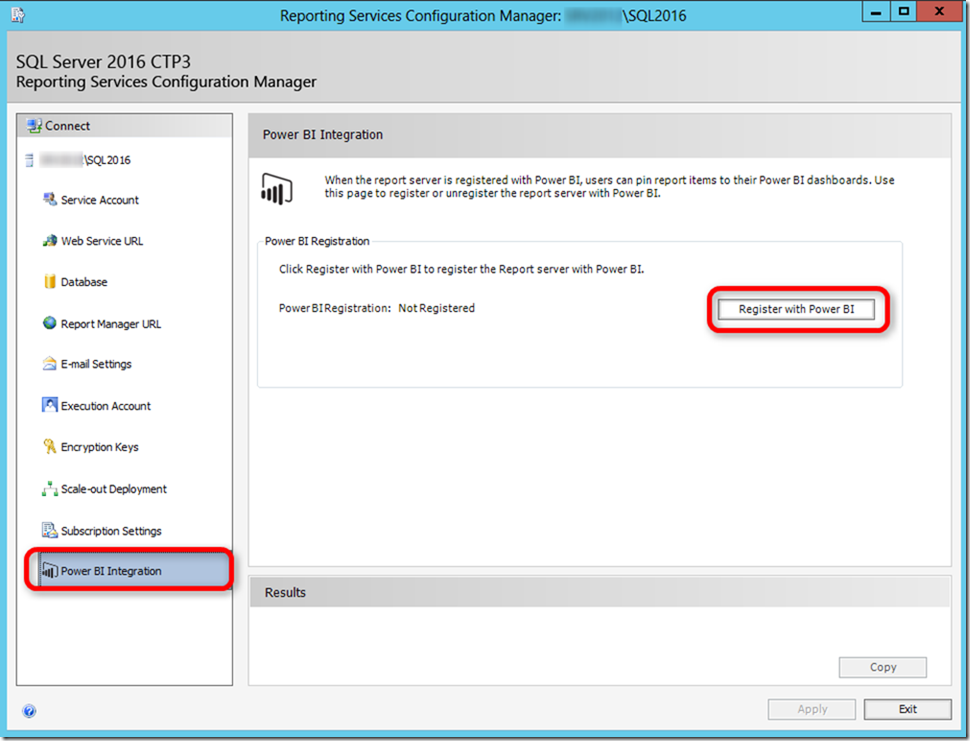Click the Connect button label

click(67, 126)
